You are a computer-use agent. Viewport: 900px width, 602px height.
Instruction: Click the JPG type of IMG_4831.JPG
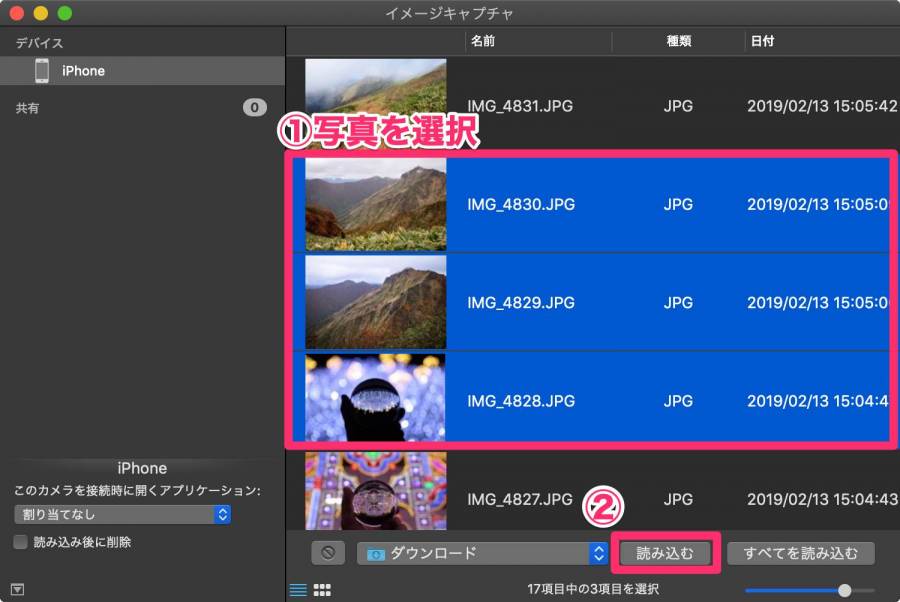coord(678,106)
